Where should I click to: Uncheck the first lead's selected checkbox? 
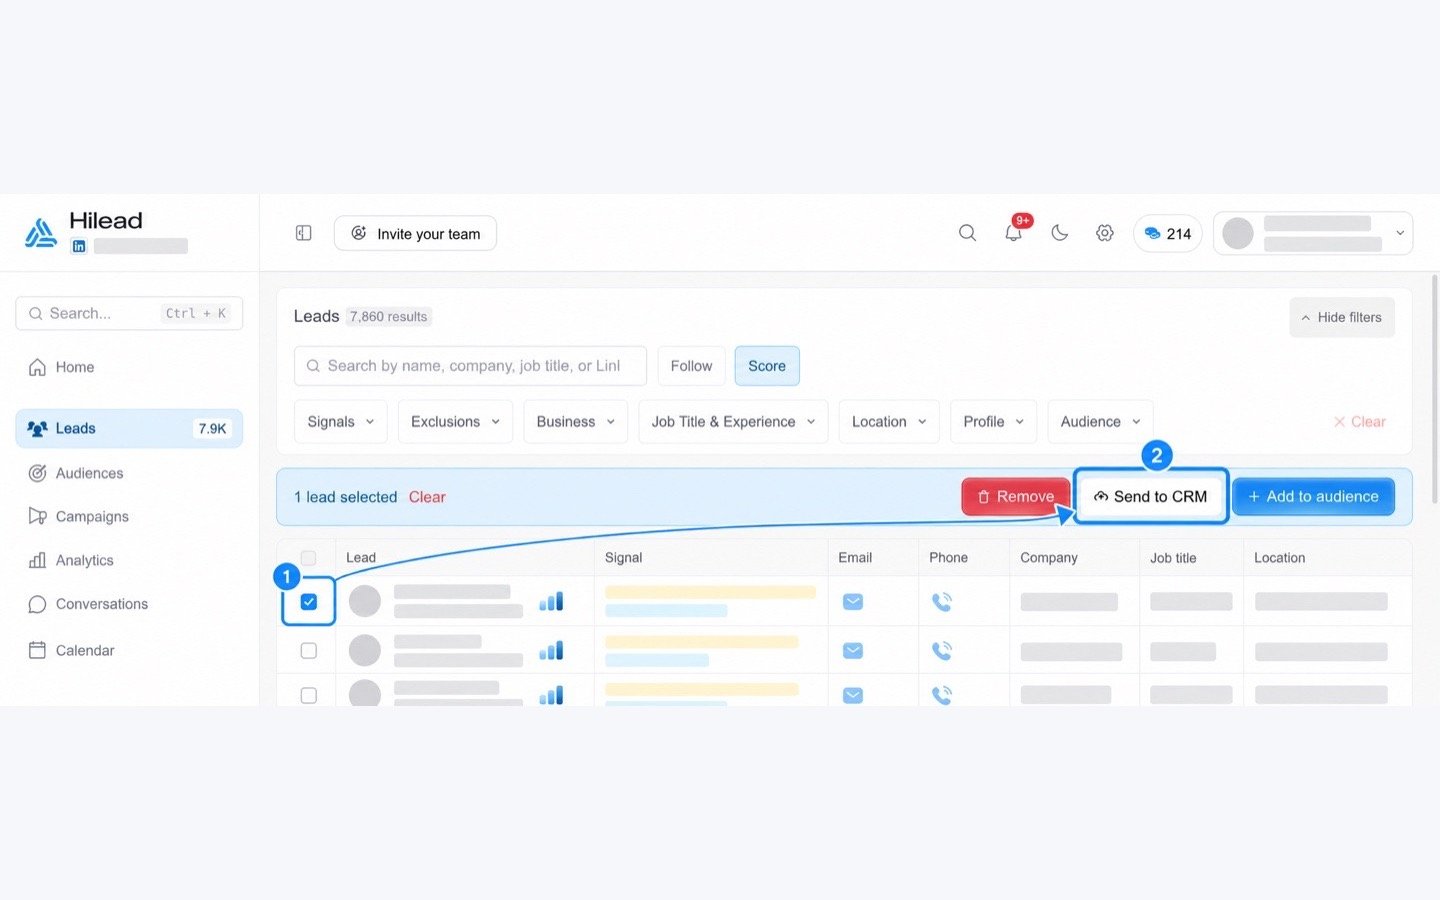pyautogui.click(x=309, y=602)
